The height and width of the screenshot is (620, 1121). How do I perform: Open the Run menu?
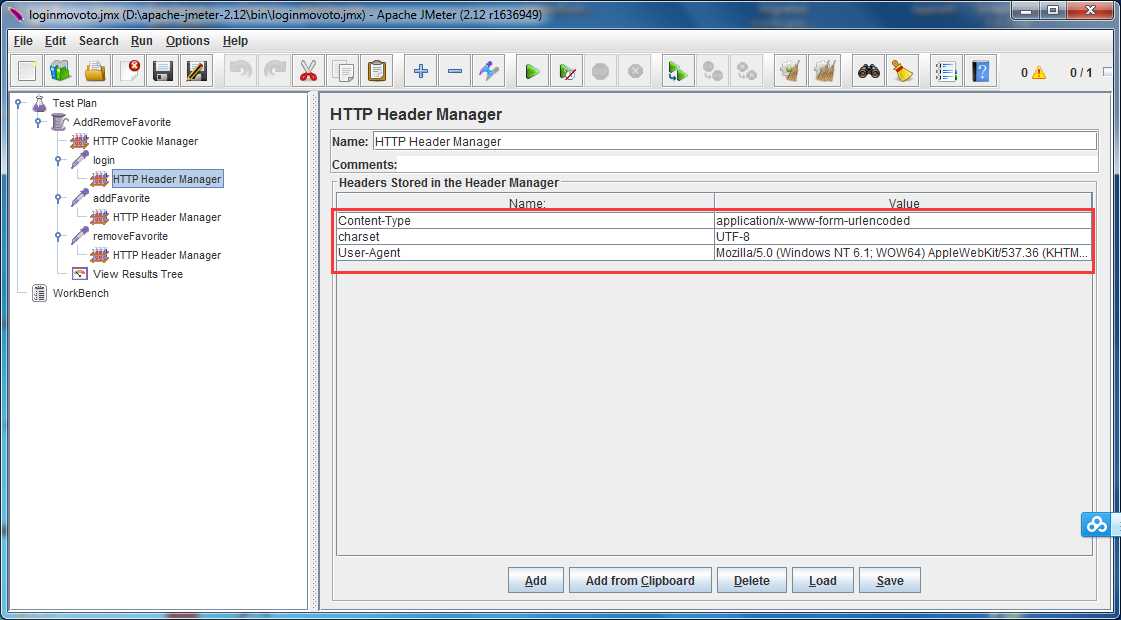point(142,41)
